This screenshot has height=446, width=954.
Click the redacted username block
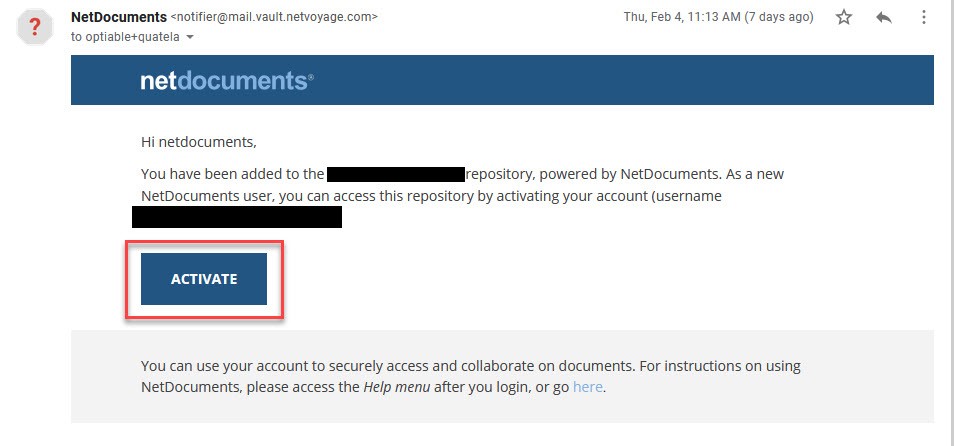pos(237,217)
